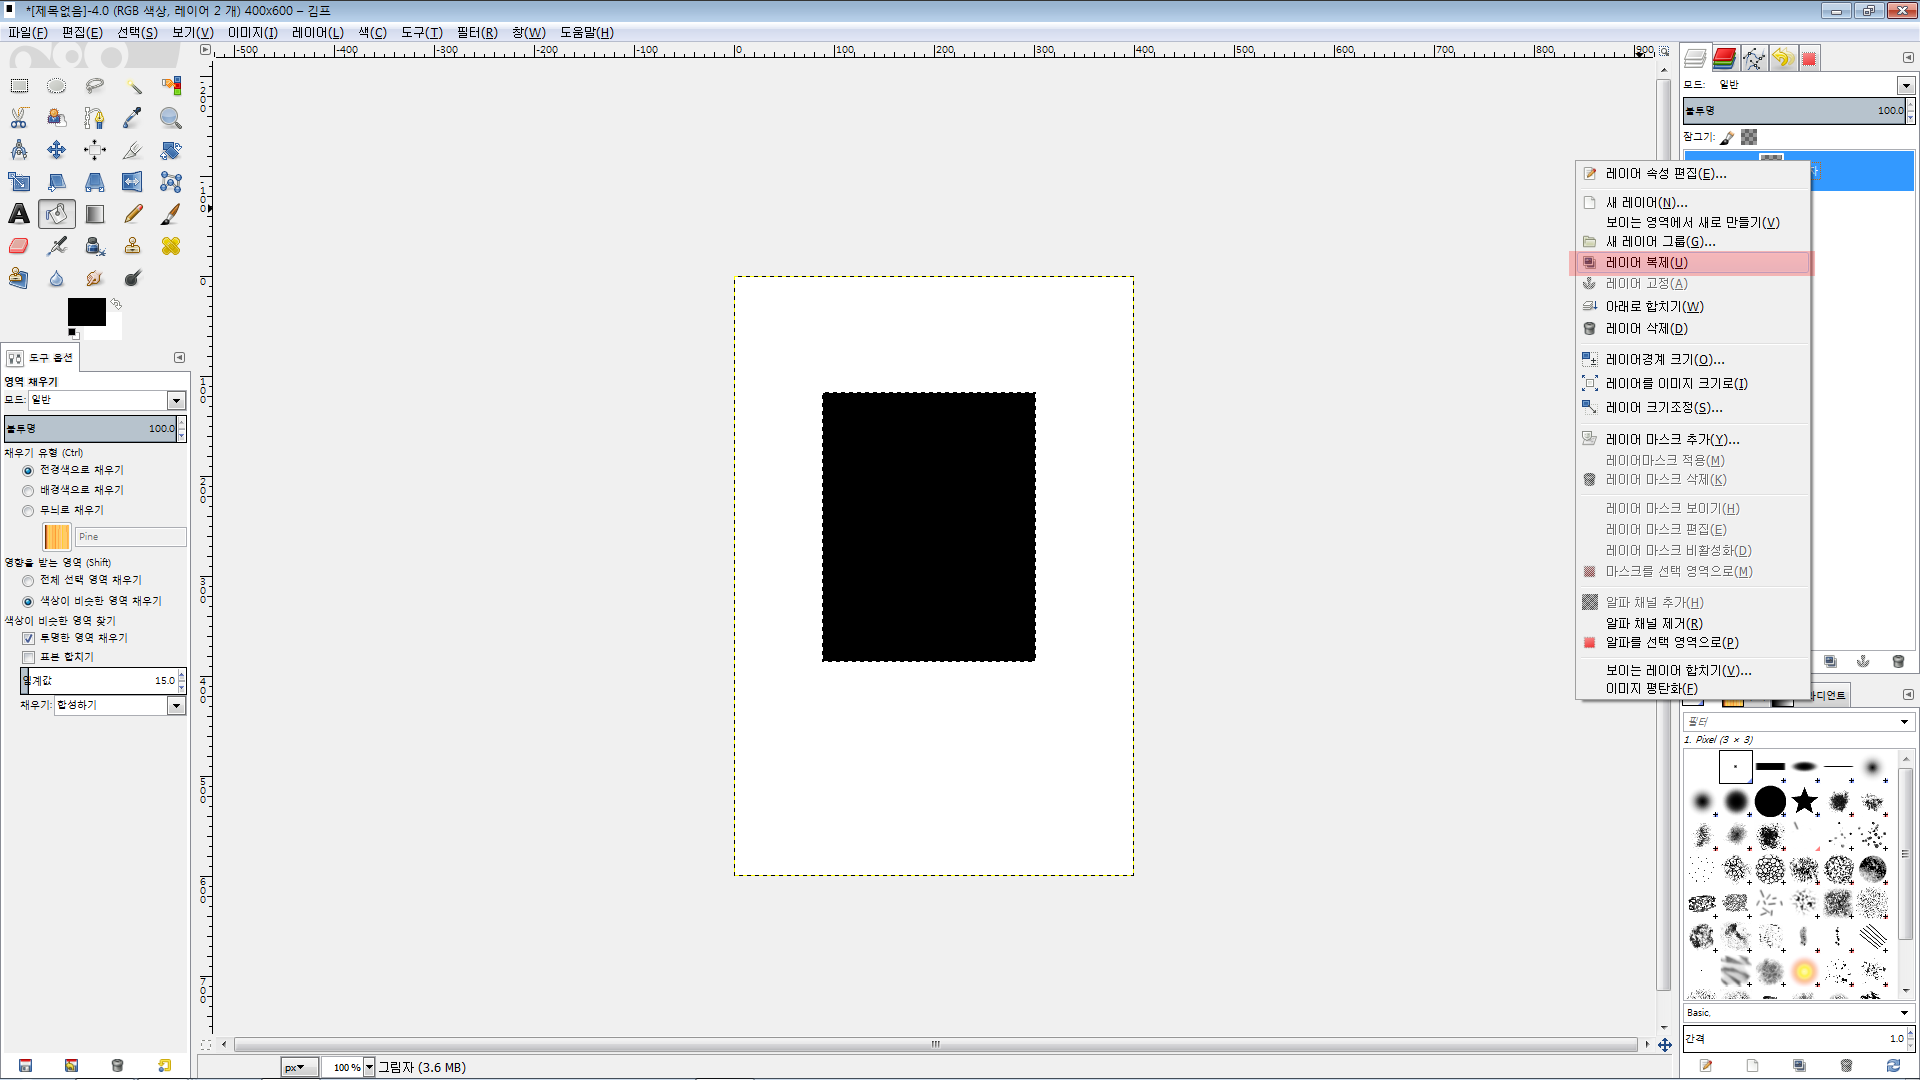This screenshot has width=1920, height=1080.
Task: Open 색(C) menu
Action: pos(372,32)
